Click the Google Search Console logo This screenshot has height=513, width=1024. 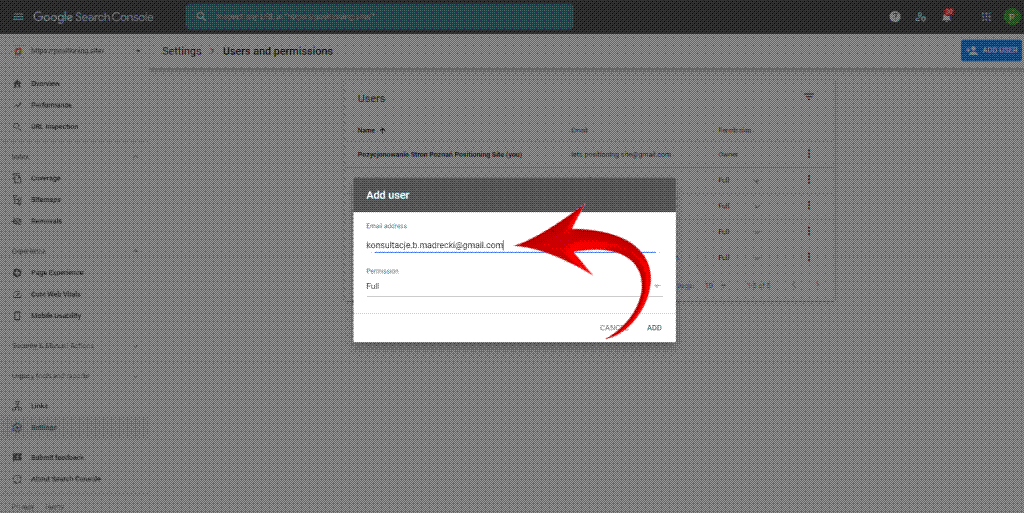[x=93, y=17]
